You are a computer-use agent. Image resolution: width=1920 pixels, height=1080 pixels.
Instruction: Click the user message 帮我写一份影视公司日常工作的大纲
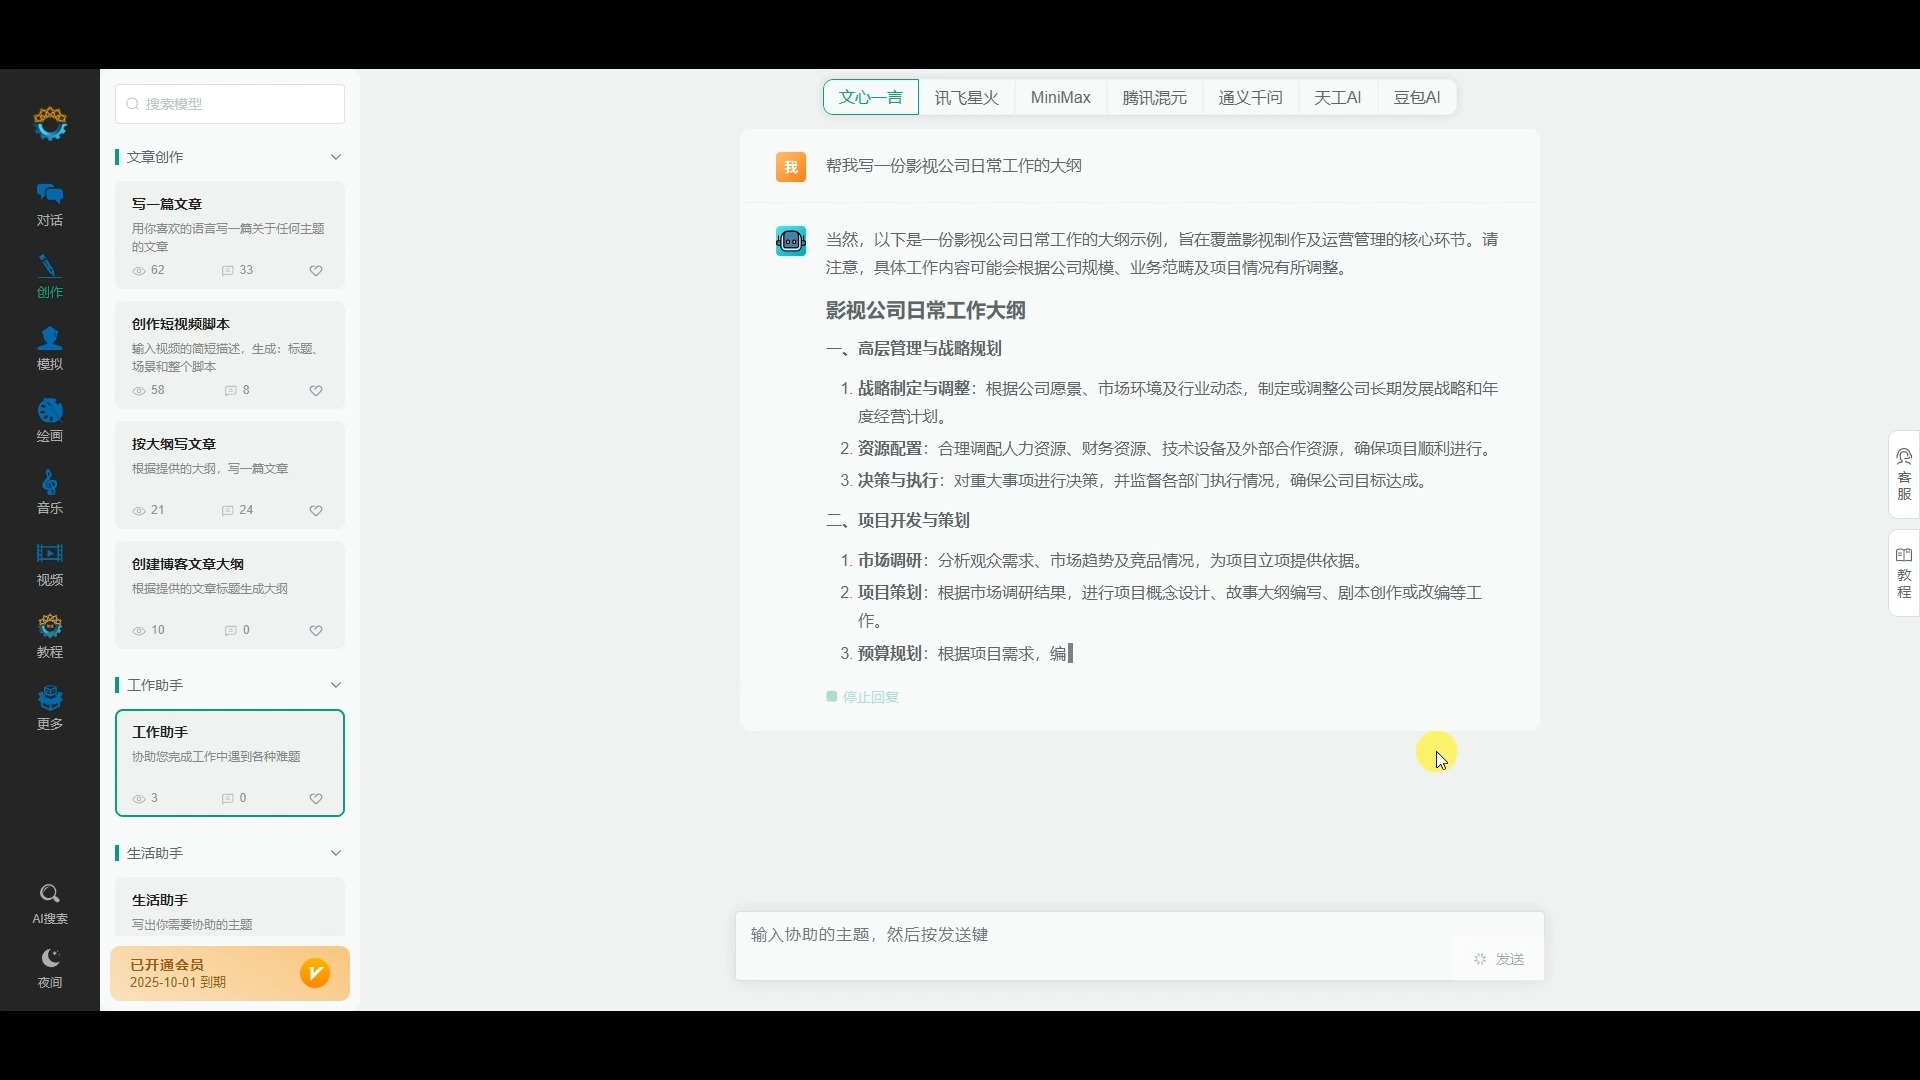954,166
